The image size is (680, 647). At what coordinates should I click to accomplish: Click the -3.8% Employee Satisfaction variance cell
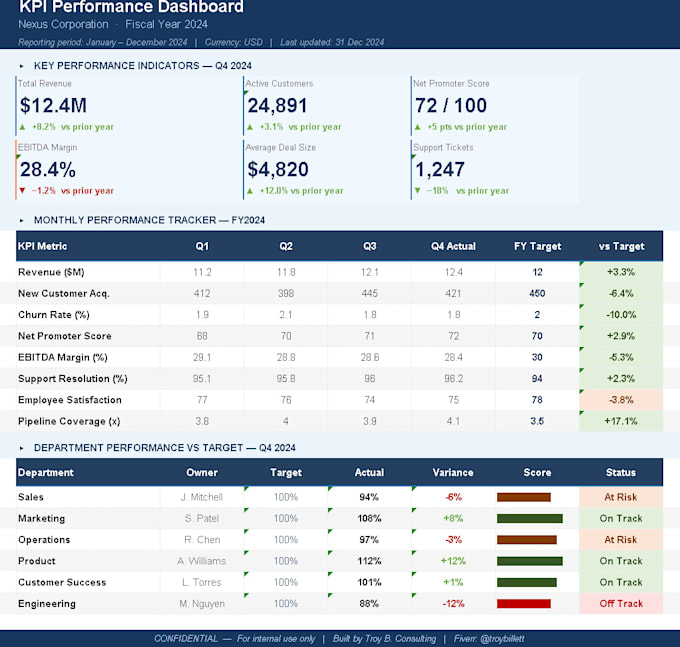pos(621,400)
